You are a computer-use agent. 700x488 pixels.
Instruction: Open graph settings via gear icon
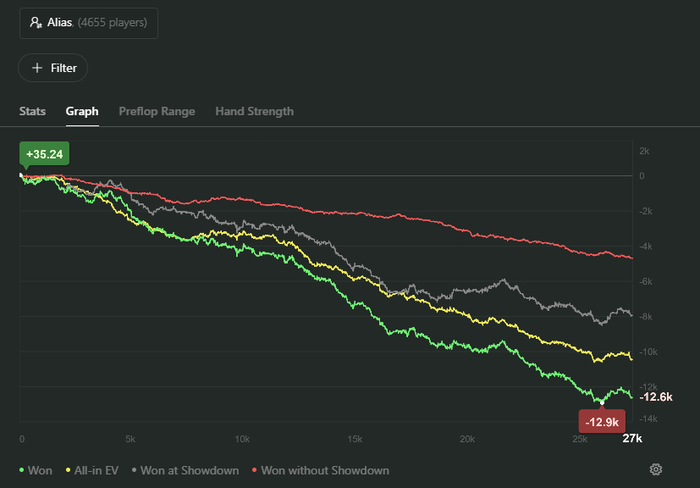click(x=656, y=470)
